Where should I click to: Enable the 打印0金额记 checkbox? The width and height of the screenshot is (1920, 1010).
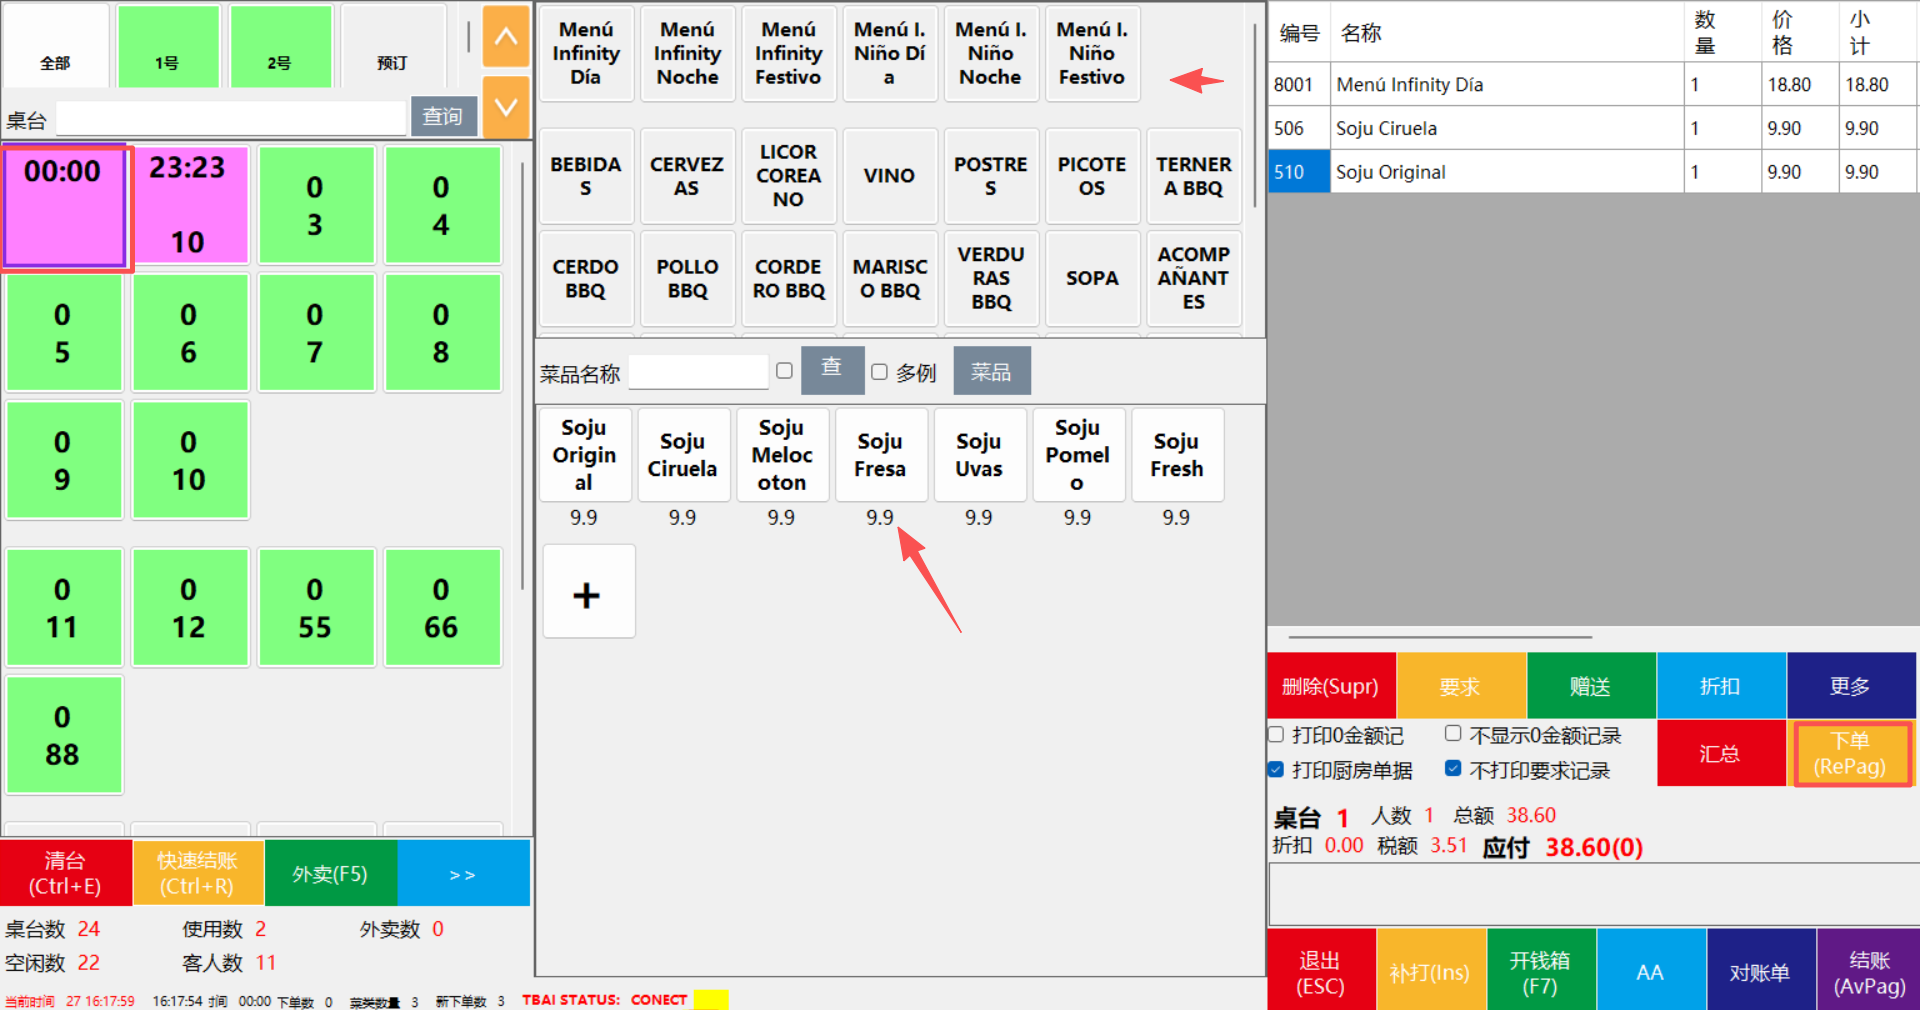click(1277, 735)
